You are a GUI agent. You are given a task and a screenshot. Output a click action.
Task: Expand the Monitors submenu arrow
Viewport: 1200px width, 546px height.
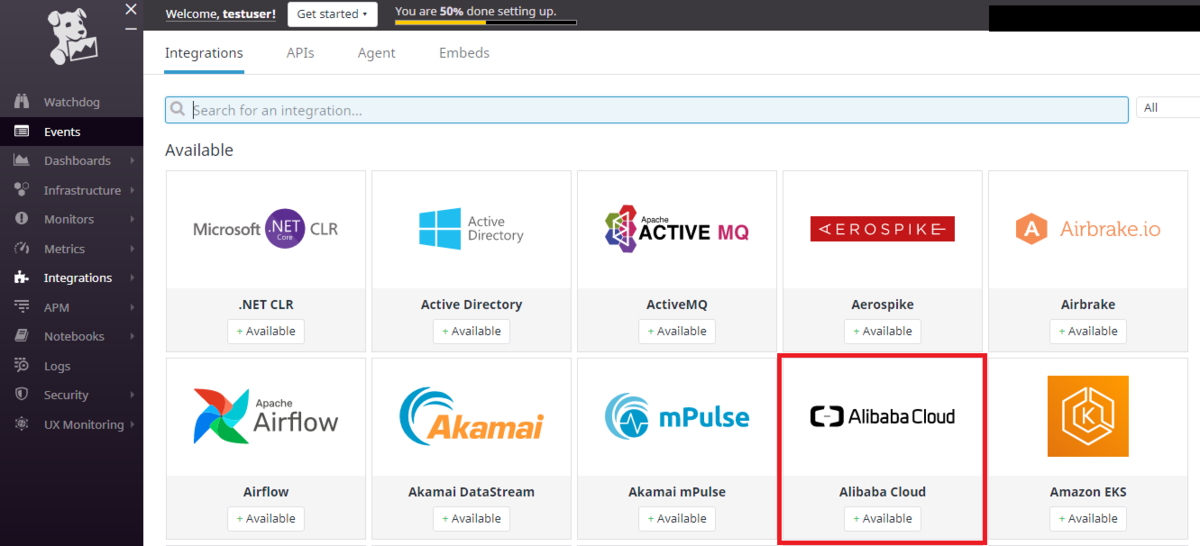click(x=132, y=219)
